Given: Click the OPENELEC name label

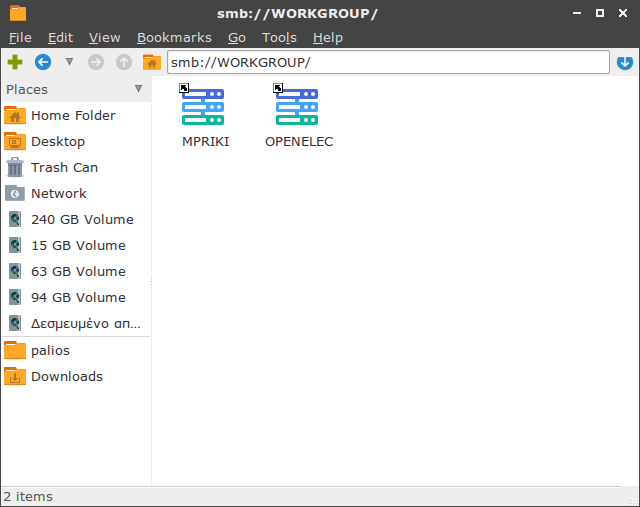Looking at the screenshot, I should click(299, 142).
